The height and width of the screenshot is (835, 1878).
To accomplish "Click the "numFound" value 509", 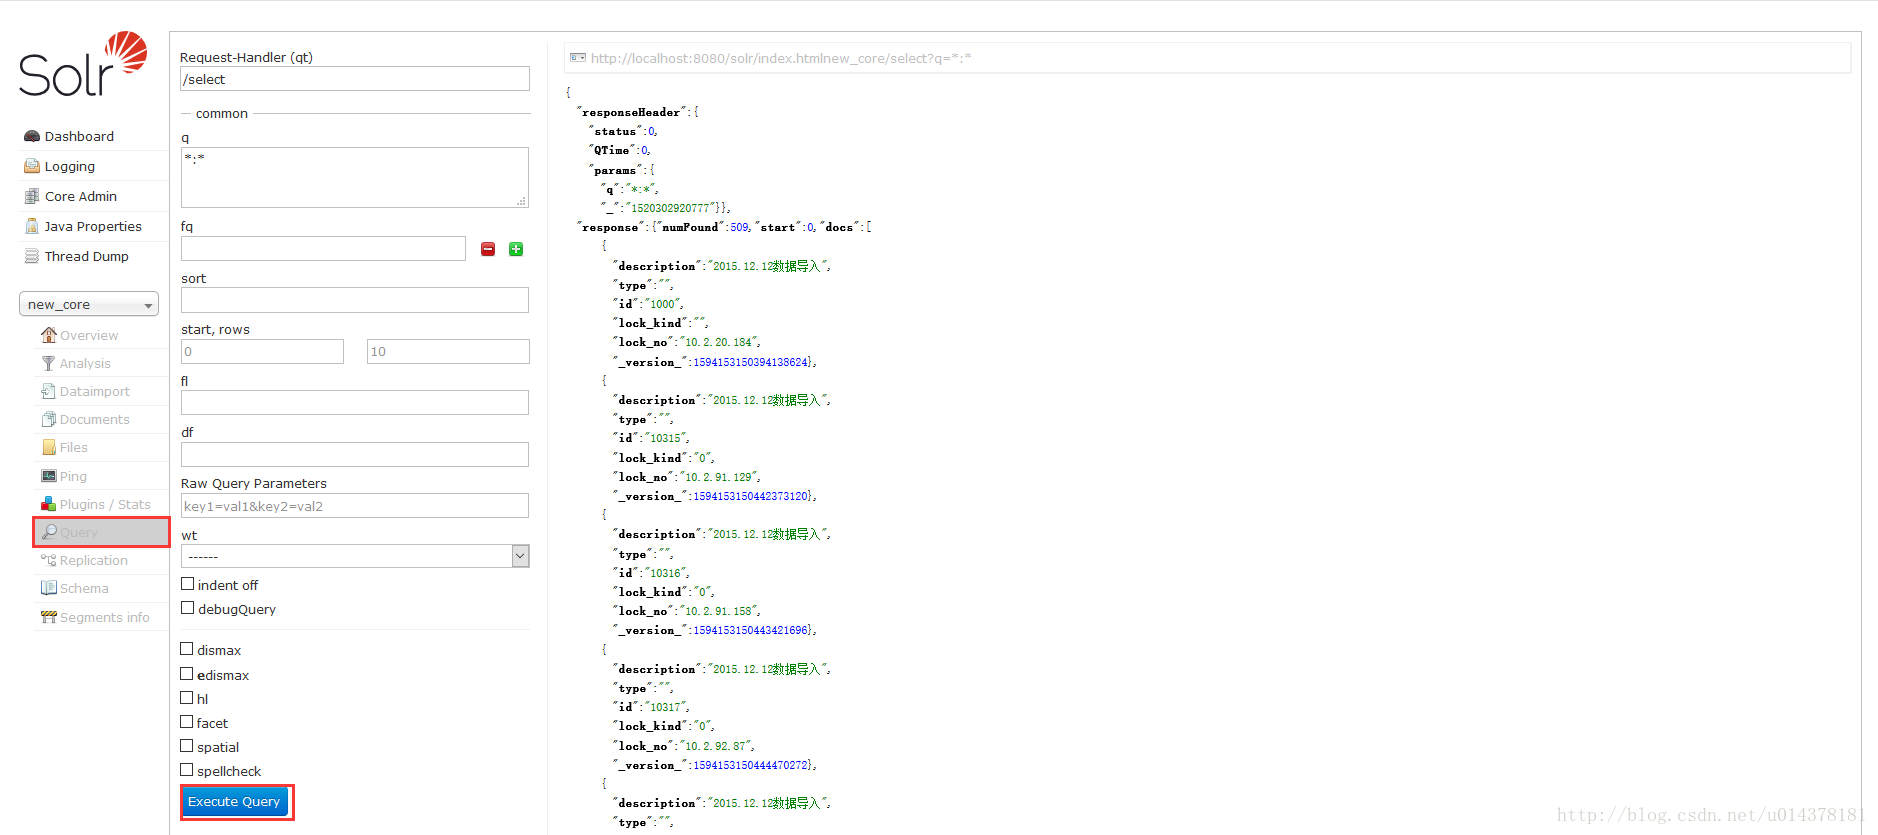I will pyautogui.click(x=739, y=227).
